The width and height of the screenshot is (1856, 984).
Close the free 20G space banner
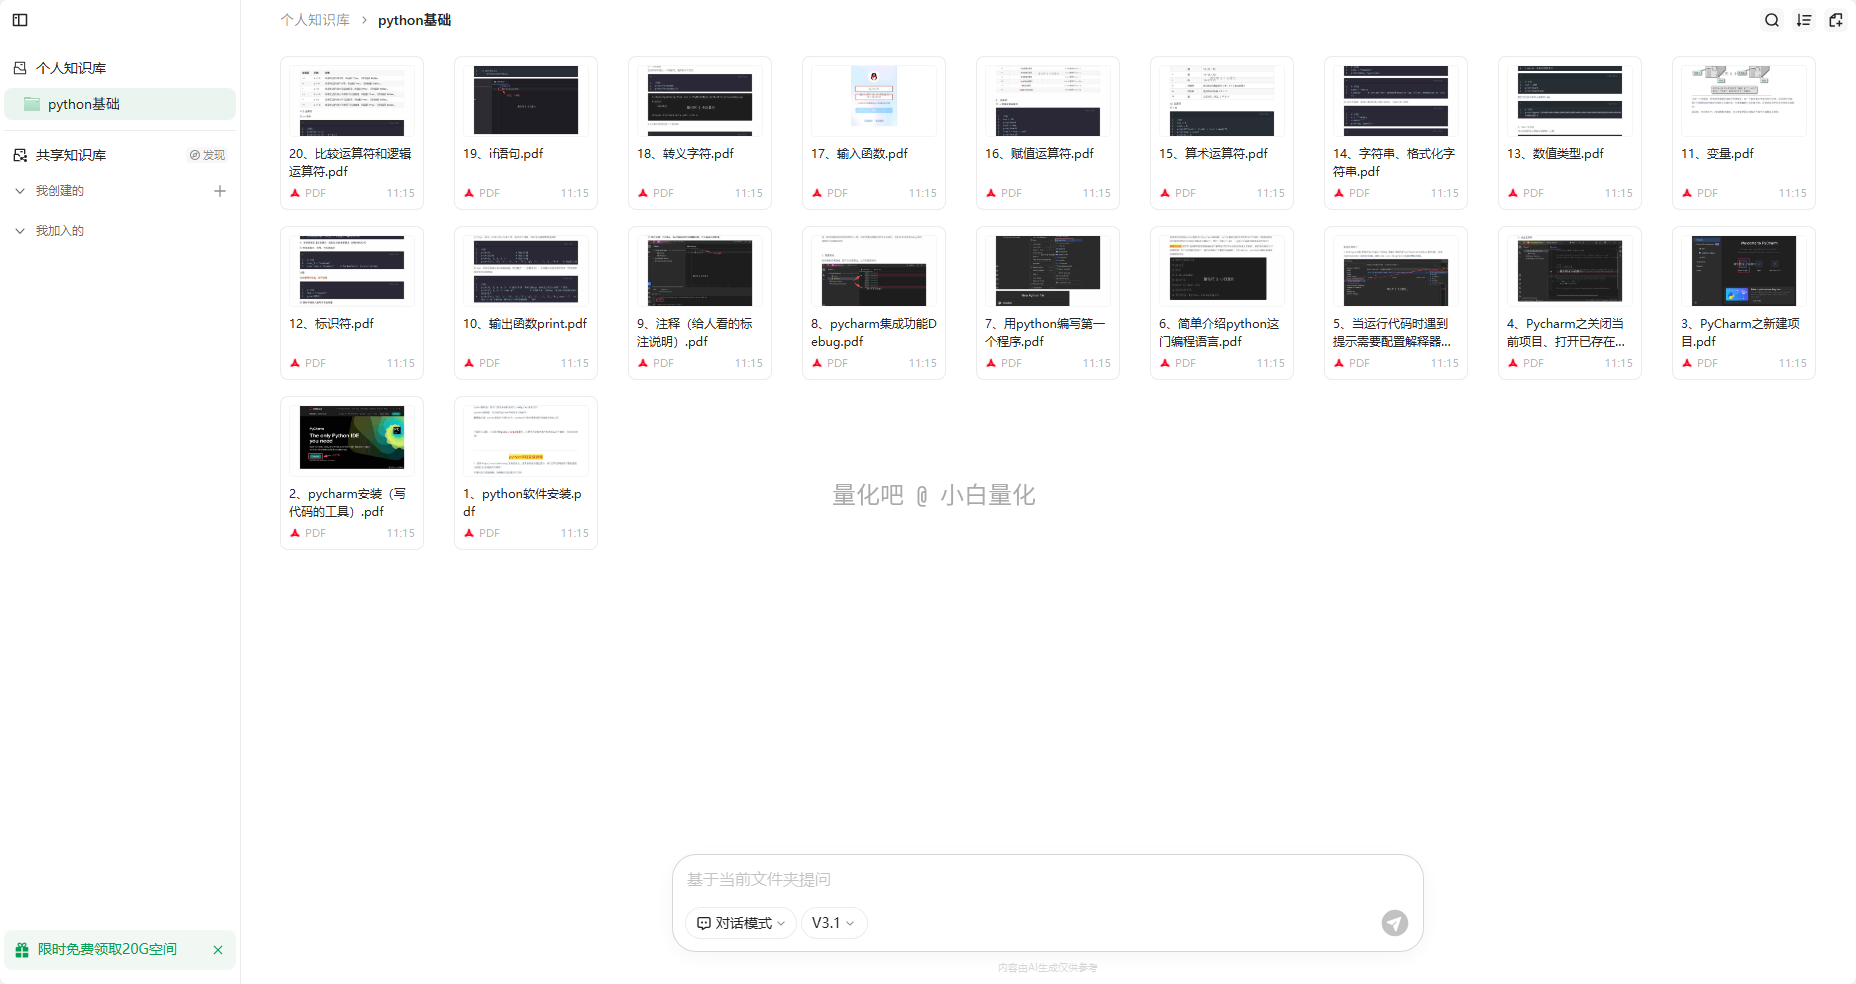(218, 950)
